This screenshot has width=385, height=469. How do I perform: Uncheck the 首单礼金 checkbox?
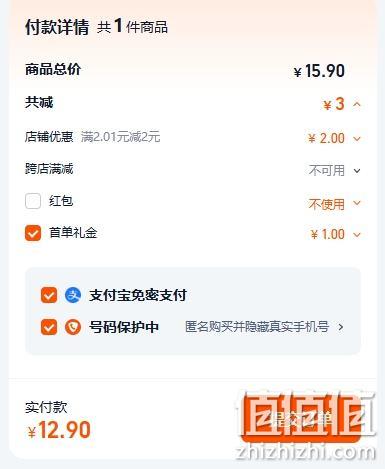(x=33, y=233)
